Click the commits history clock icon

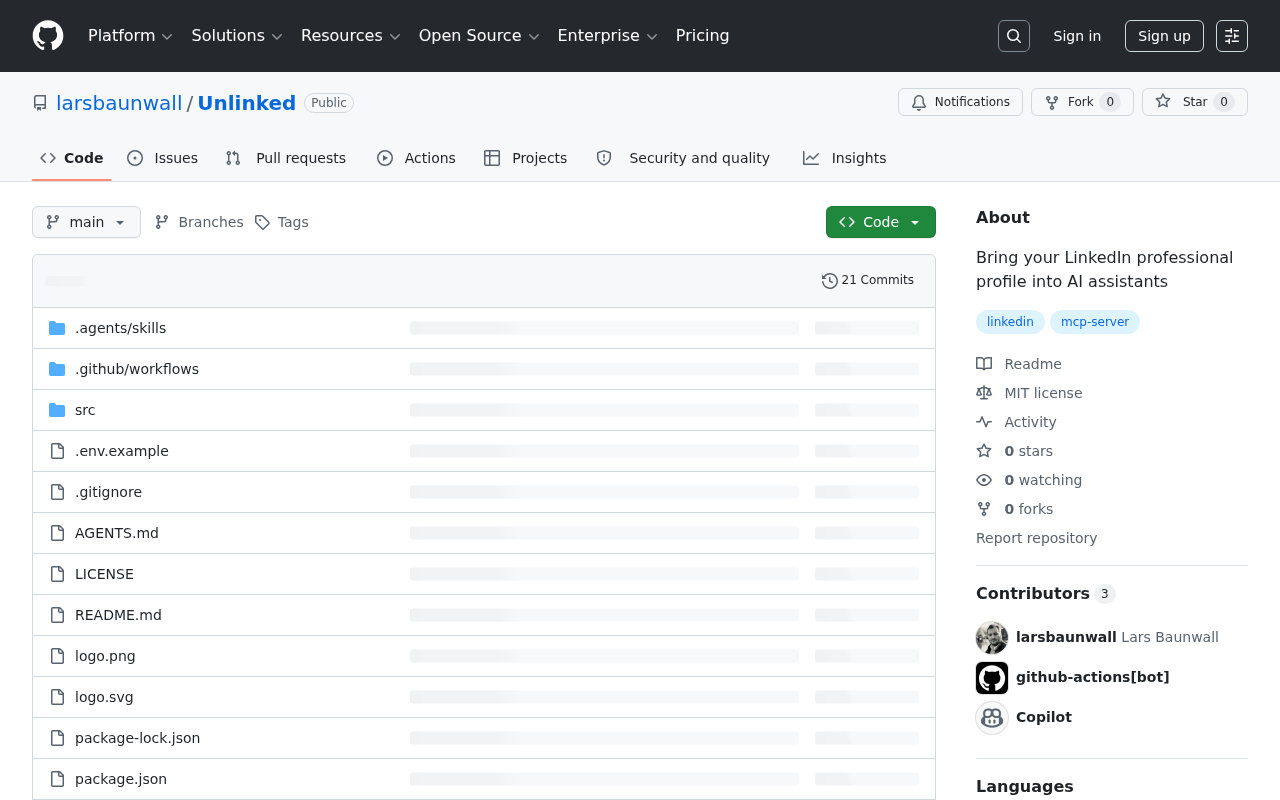[829, 281]
